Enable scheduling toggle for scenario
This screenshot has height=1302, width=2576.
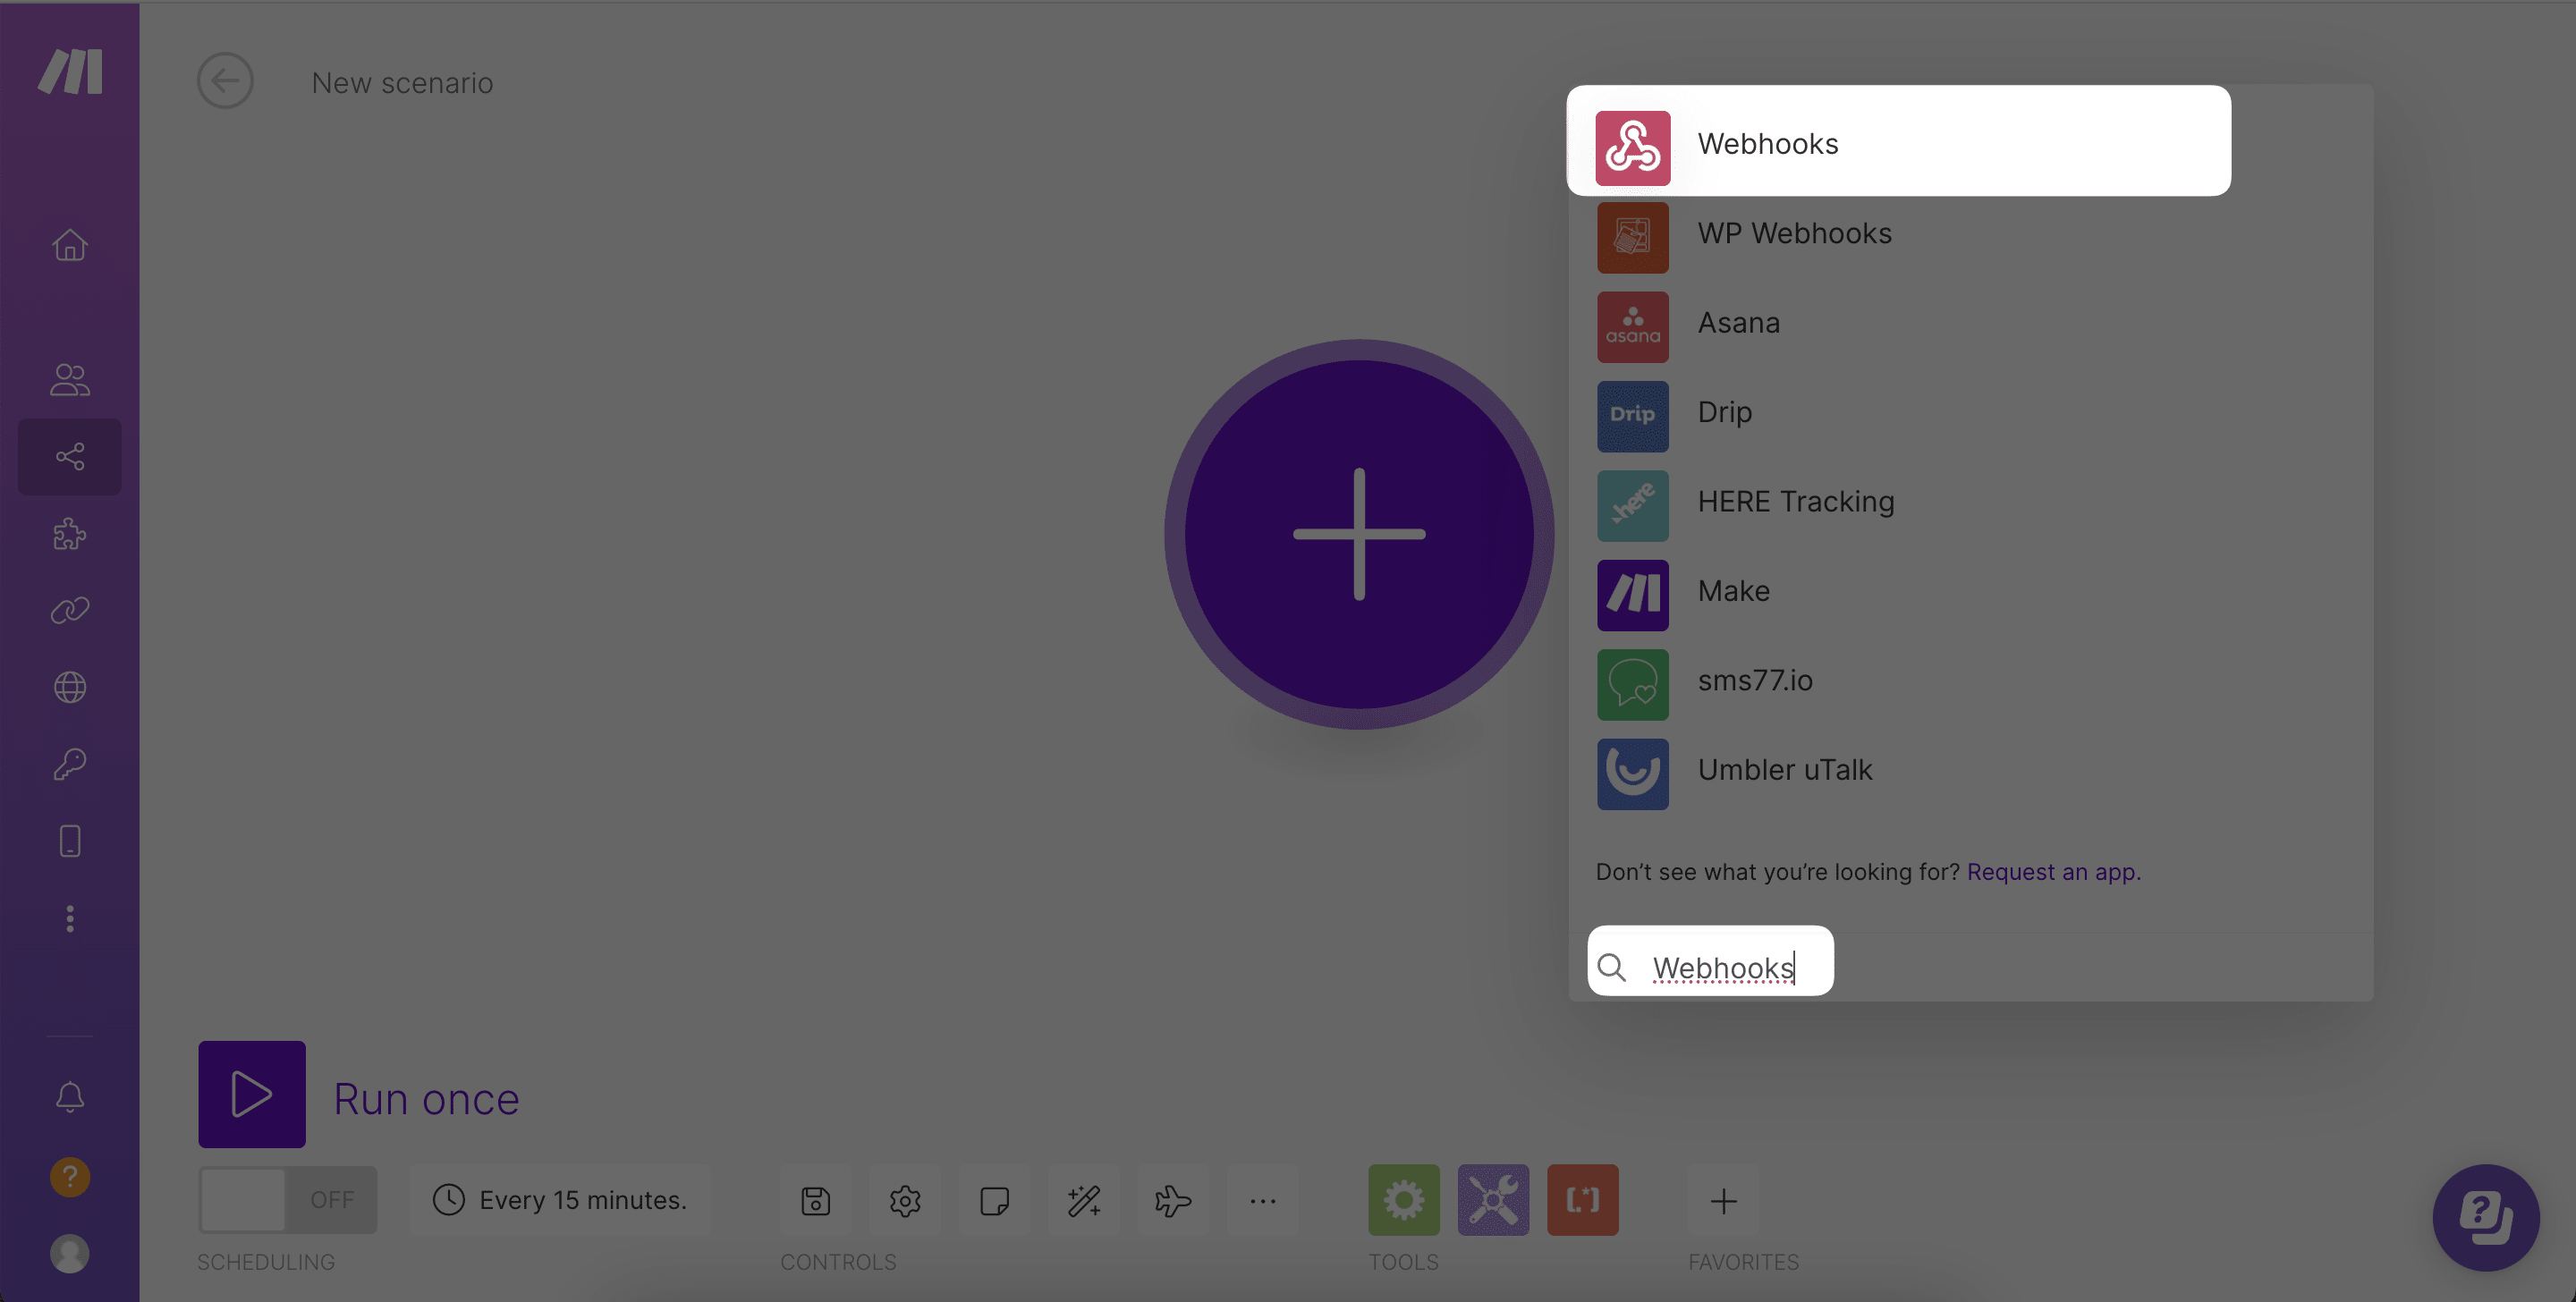point(287,1199)
